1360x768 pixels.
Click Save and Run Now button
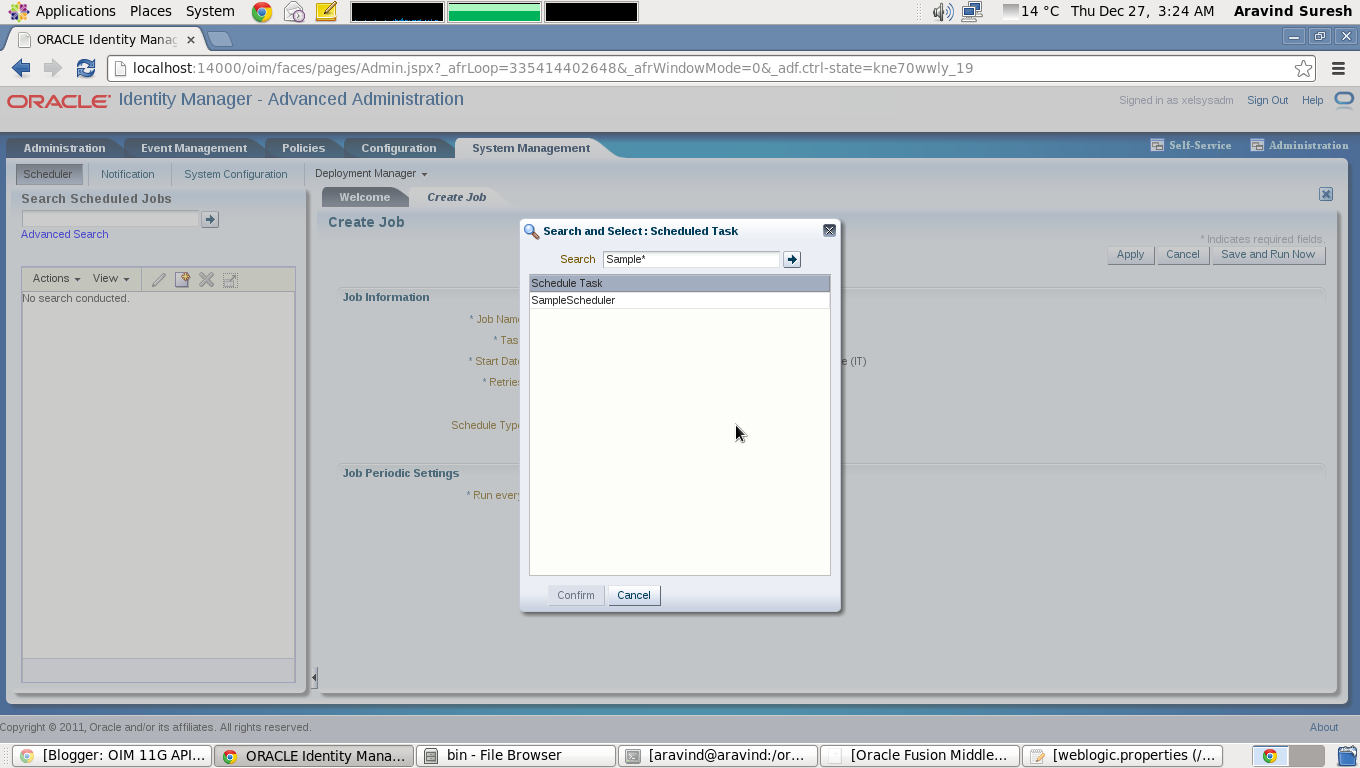(1268, 254)
